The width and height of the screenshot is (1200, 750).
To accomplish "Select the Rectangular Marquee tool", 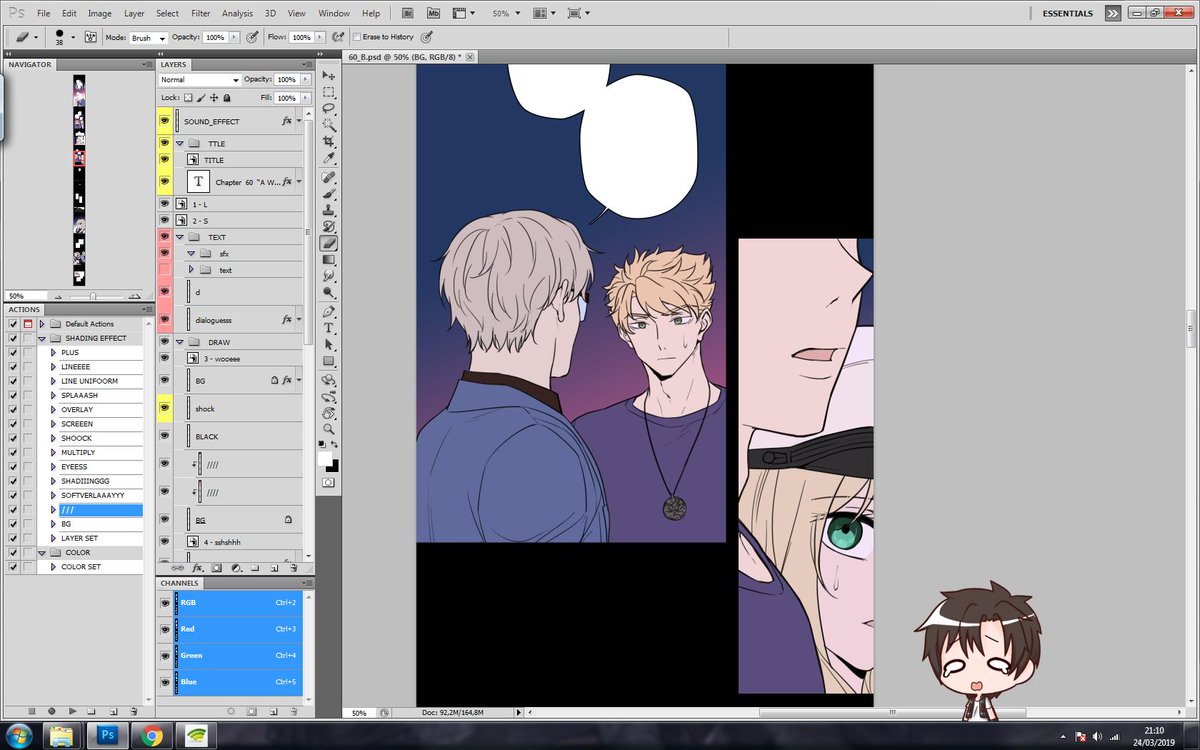I will point(328,92).
